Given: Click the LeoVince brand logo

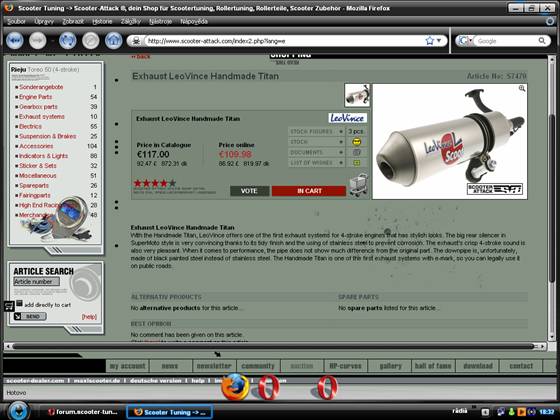Looking at the screenshot, I should [347, 118].
